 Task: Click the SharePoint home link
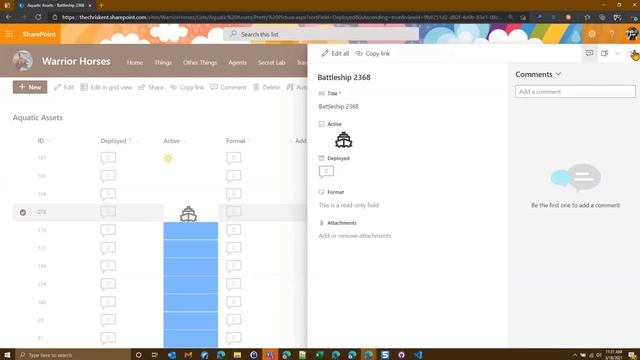(x=39, y=34)
